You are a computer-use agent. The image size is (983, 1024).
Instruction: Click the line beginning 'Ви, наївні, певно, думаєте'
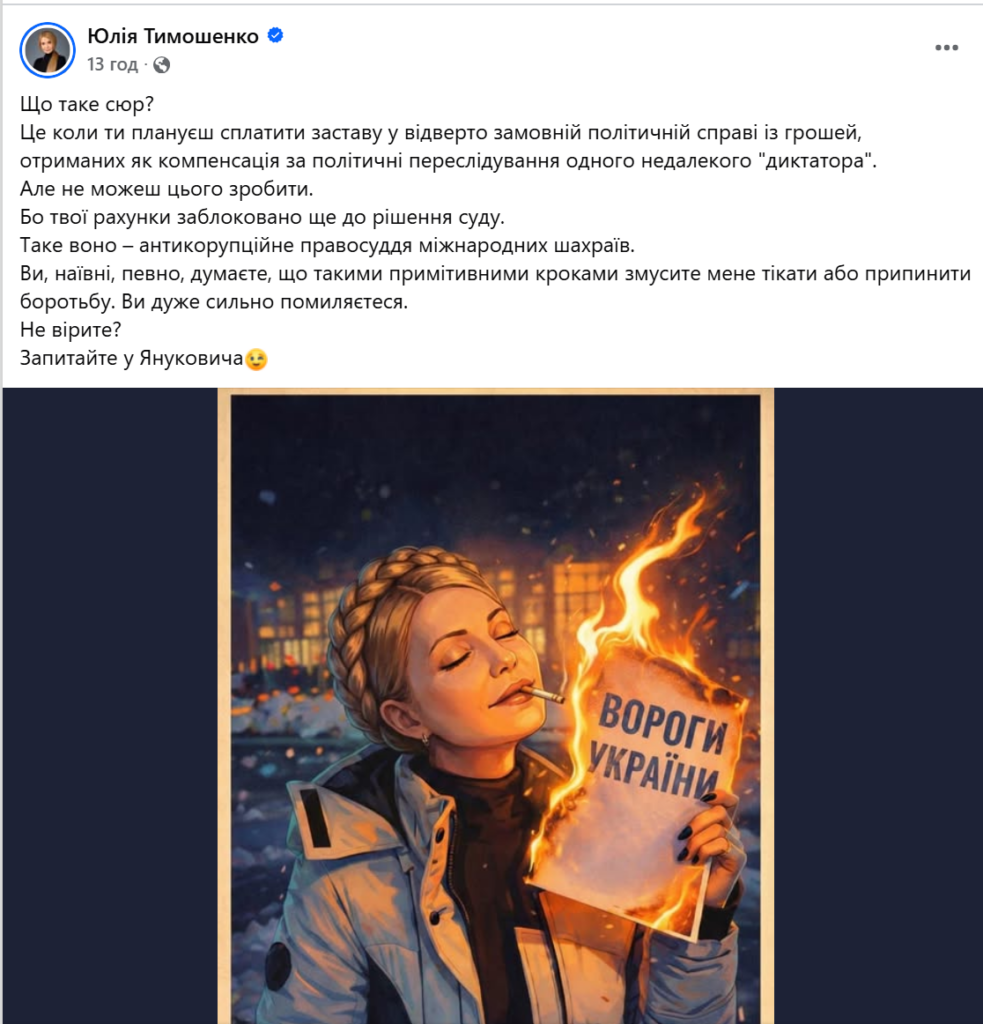495,287
